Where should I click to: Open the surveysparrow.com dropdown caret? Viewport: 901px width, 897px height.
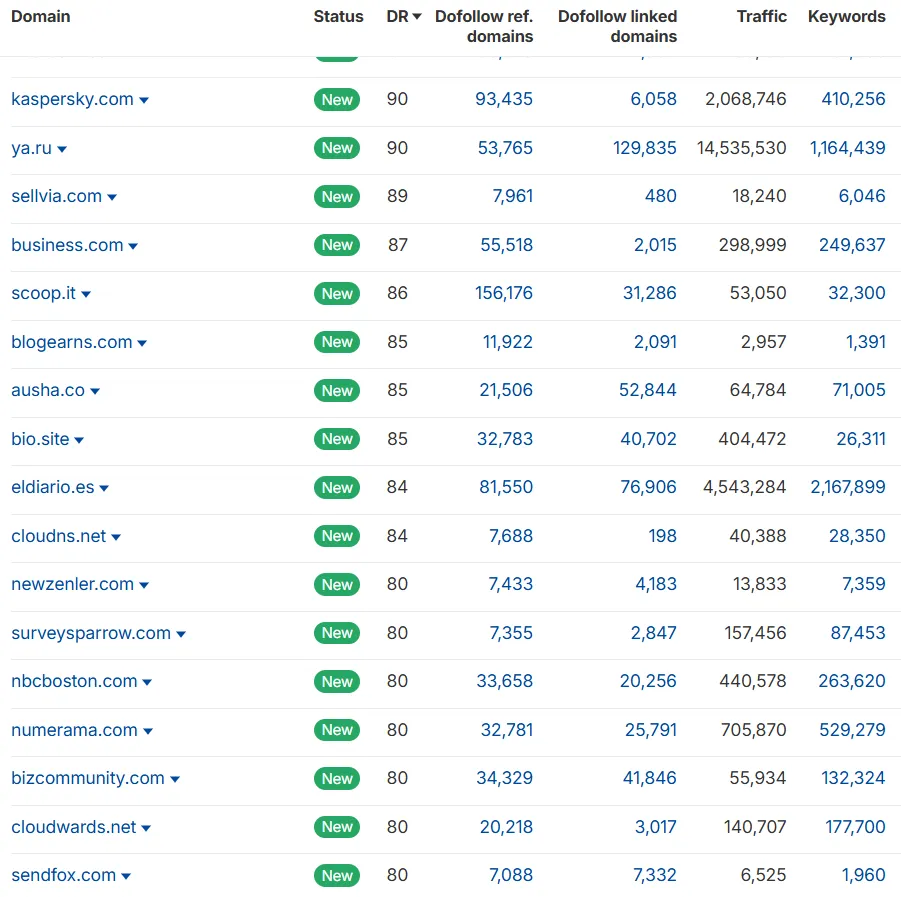pos(181,635)
